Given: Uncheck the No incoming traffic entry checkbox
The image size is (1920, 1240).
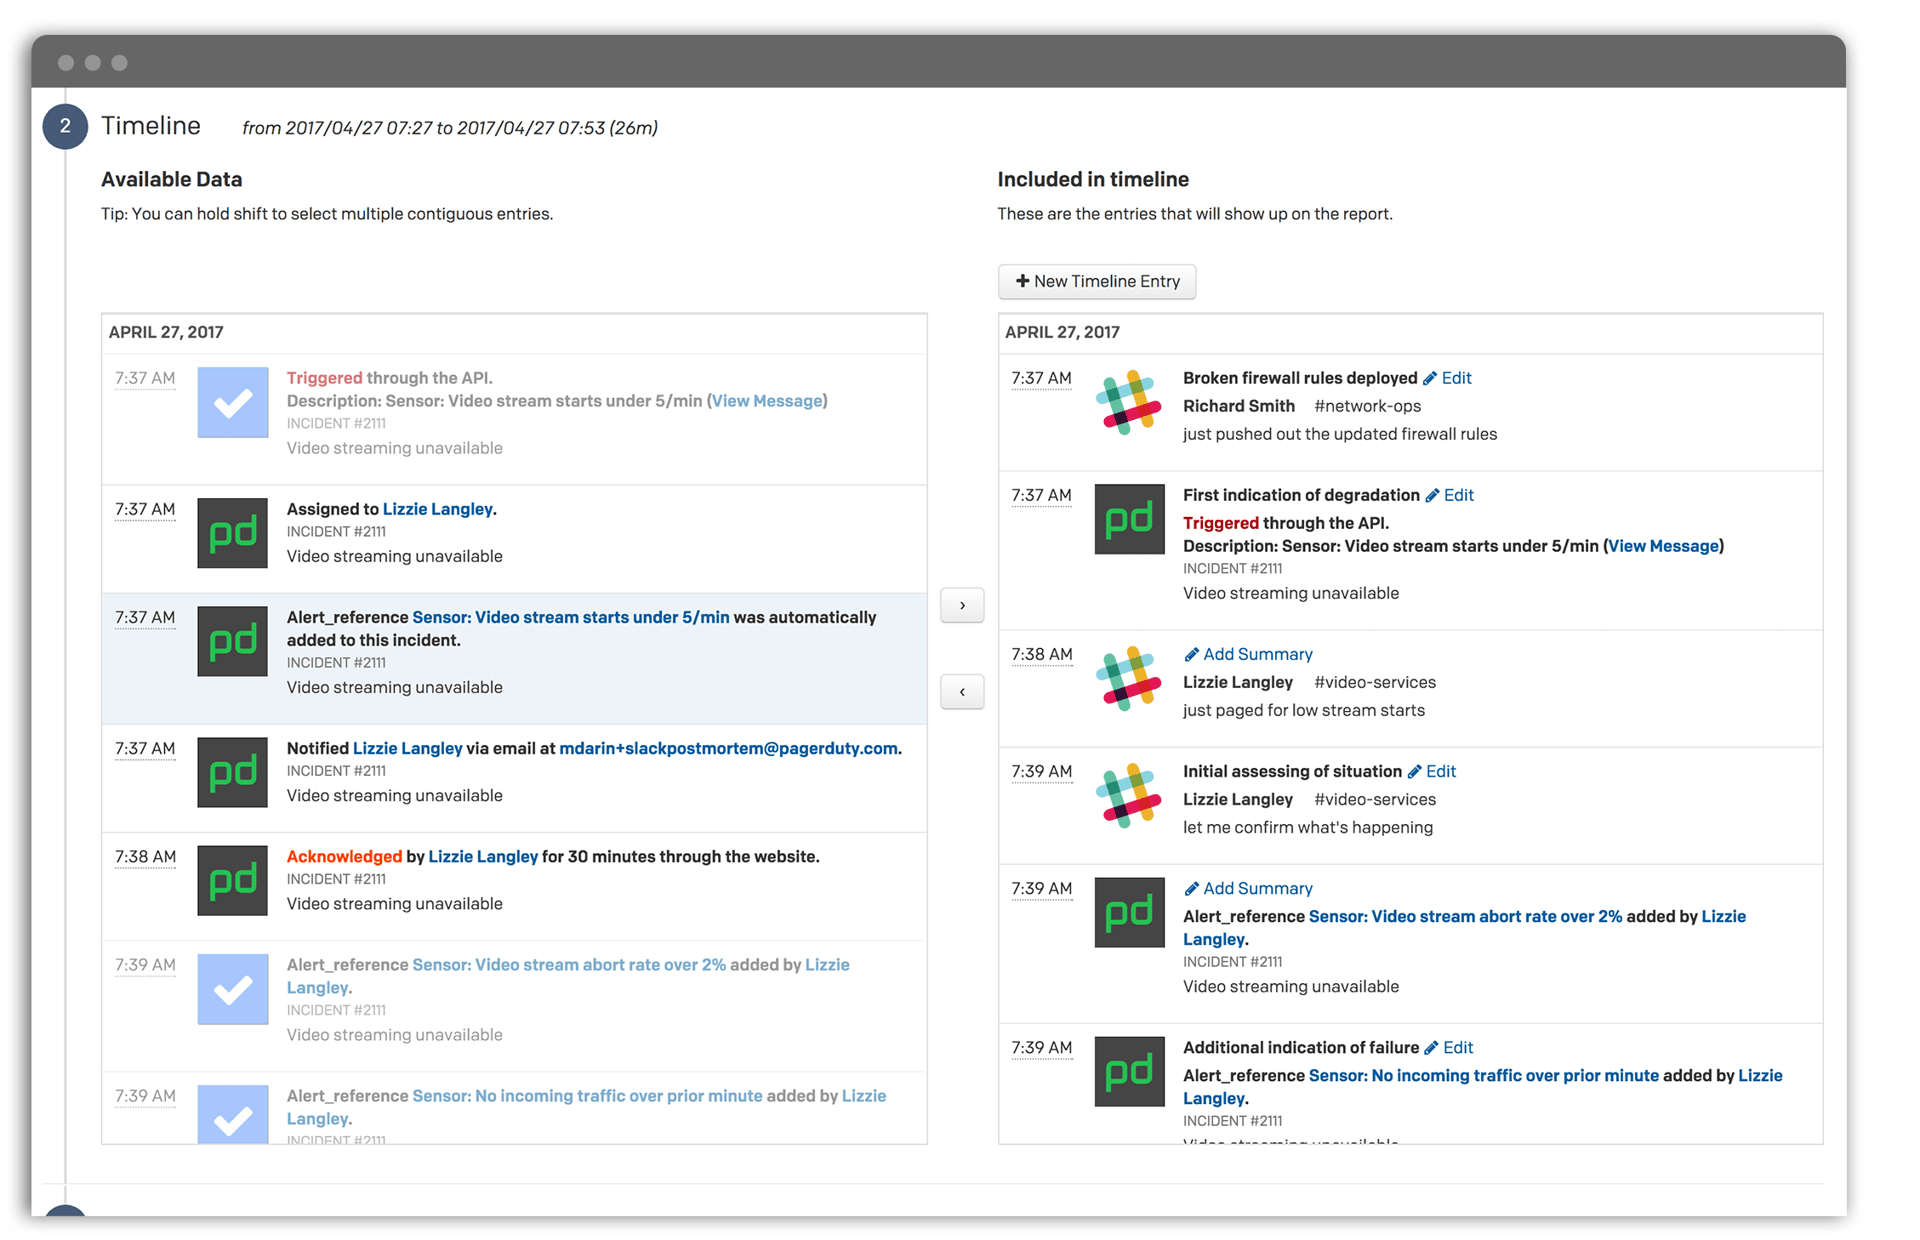Looking at the screenshot, I should coord(232,1113).
